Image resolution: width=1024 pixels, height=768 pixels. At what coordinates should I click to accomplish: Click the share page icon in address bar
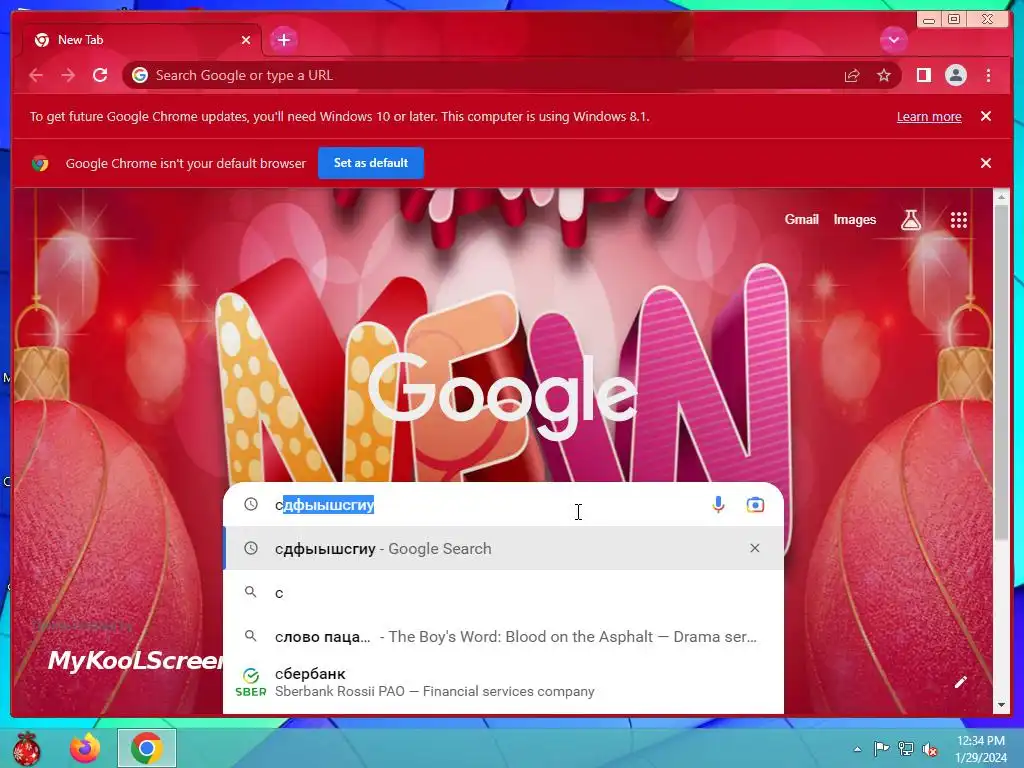click(852, 76)
